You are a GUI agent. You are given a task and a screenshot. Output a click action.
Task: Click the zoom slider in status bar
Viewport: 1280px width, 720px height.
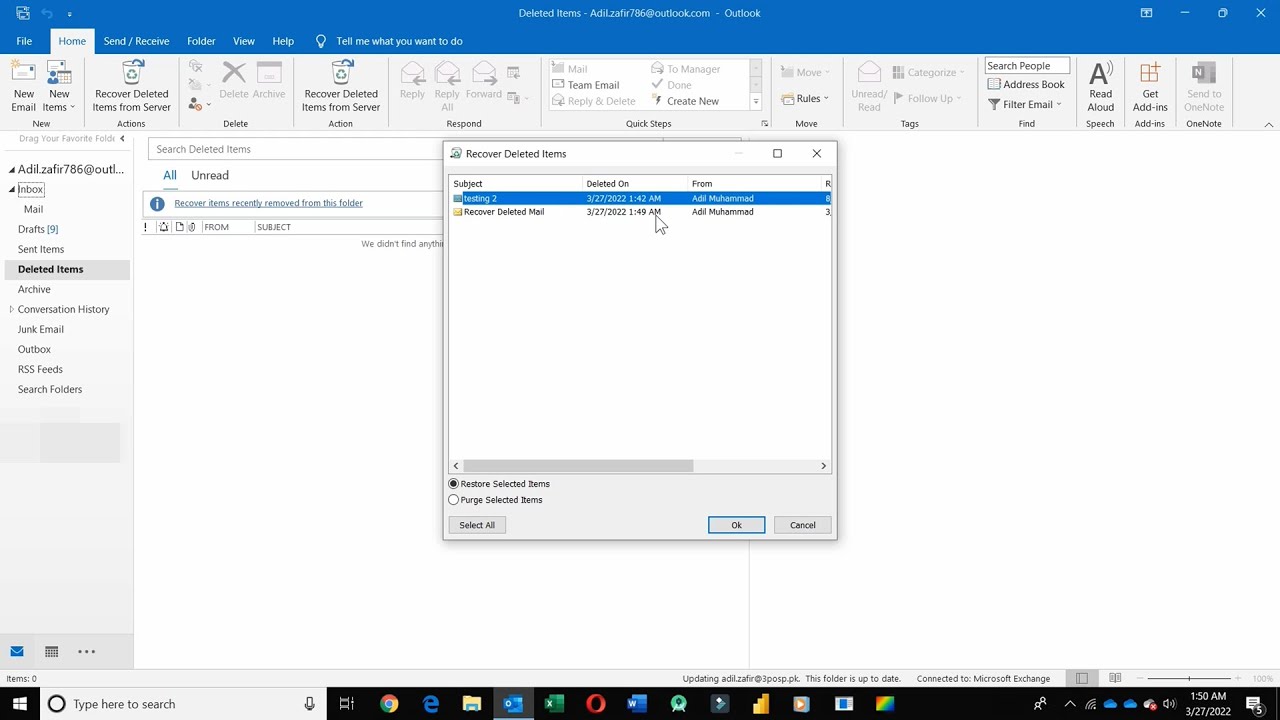pos(1190,679)
